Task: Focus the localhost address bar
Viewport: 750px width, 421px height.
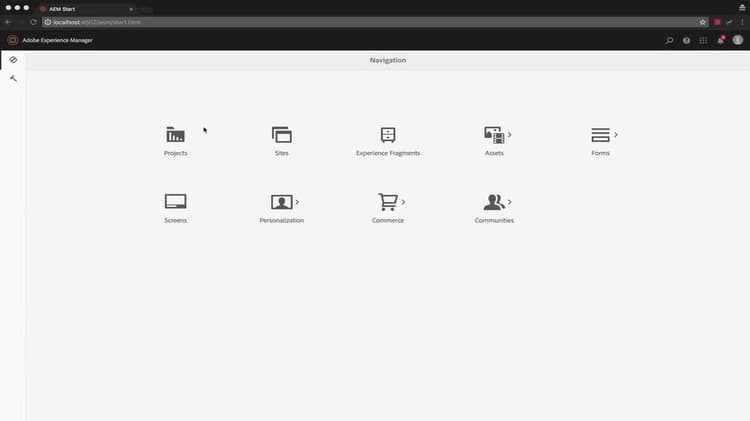Action: pos(373,22)
